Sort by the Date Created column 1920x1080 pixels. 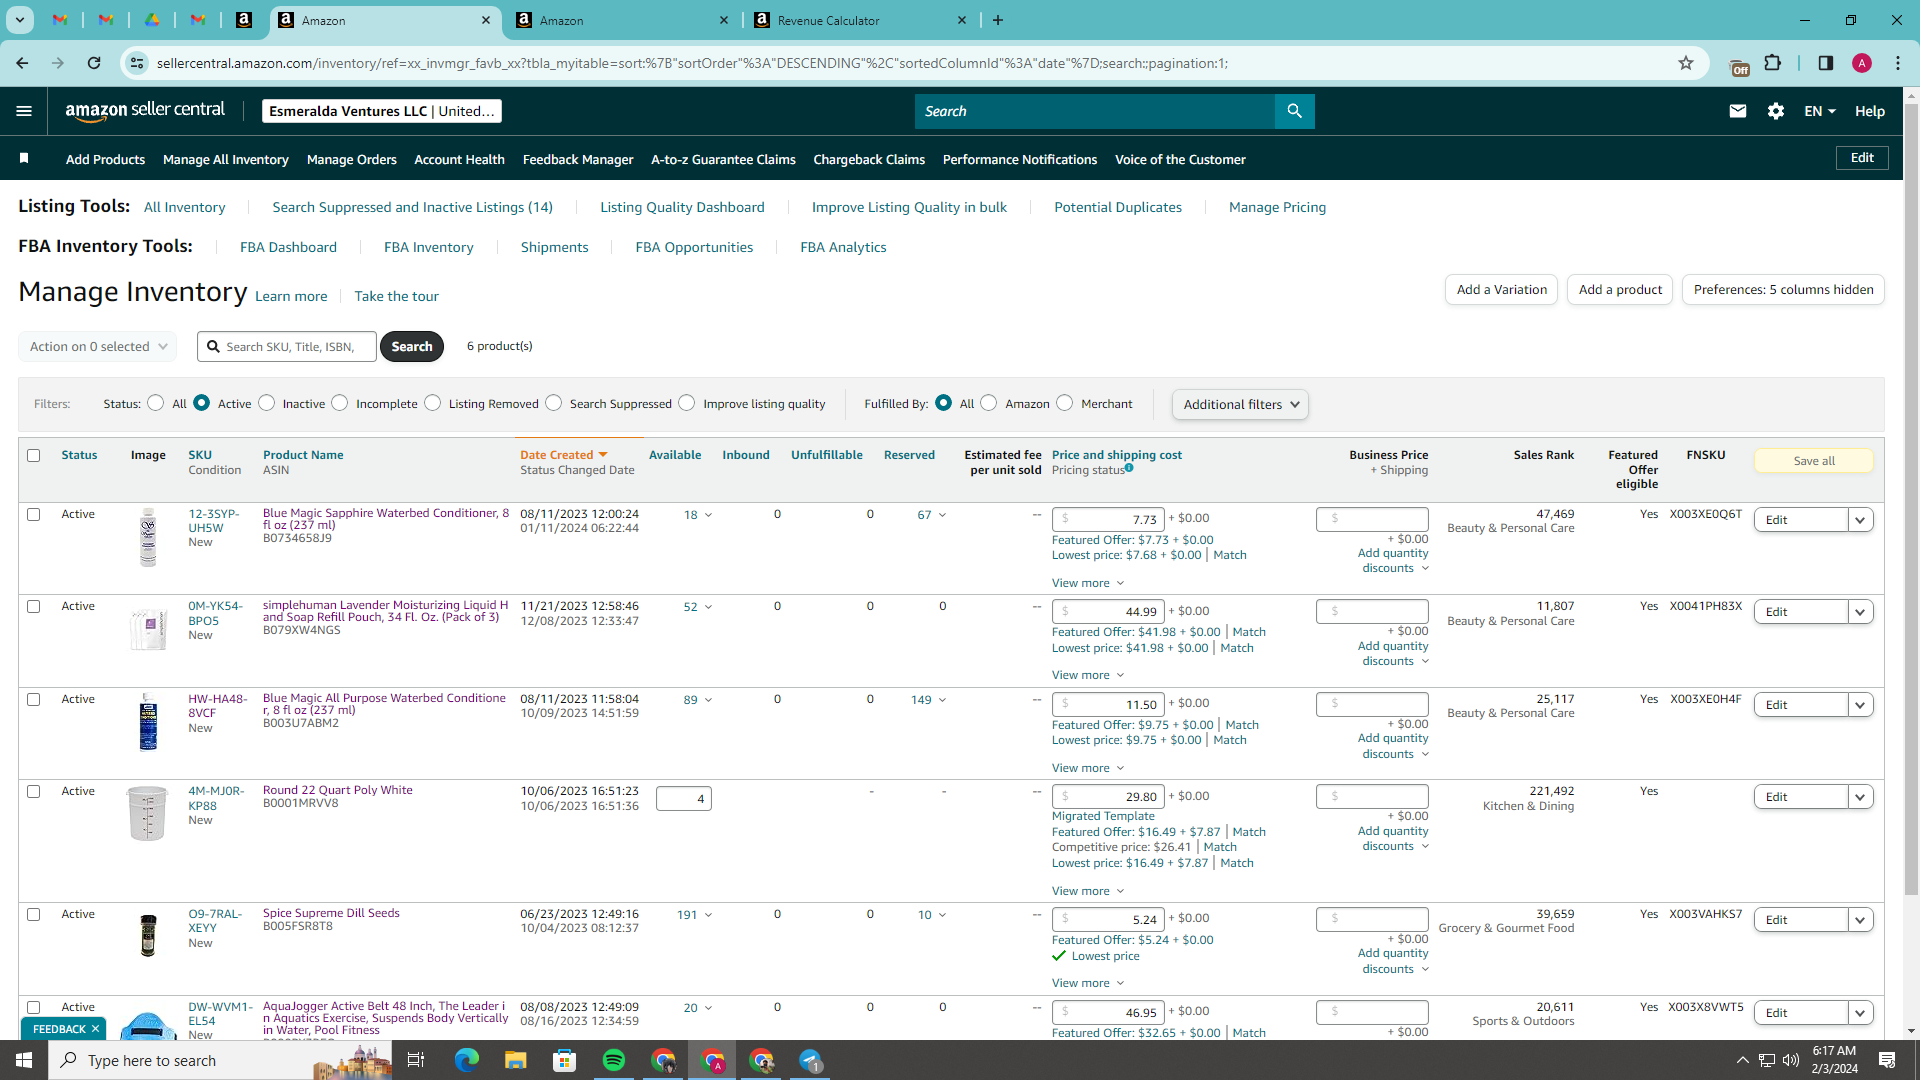[x=563, y=455]
